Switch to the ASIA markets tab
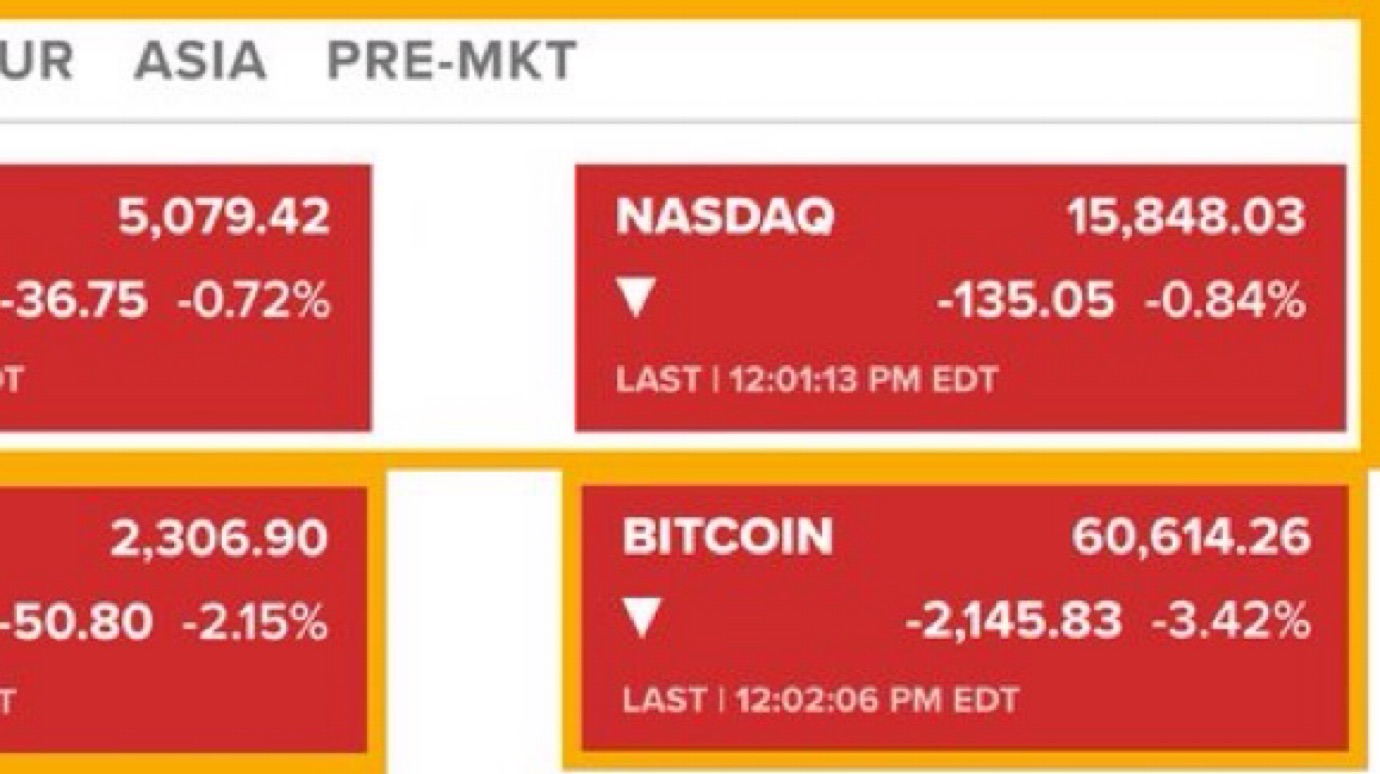This screenshot has height=774, width=1380. click(x=200, y=62)
